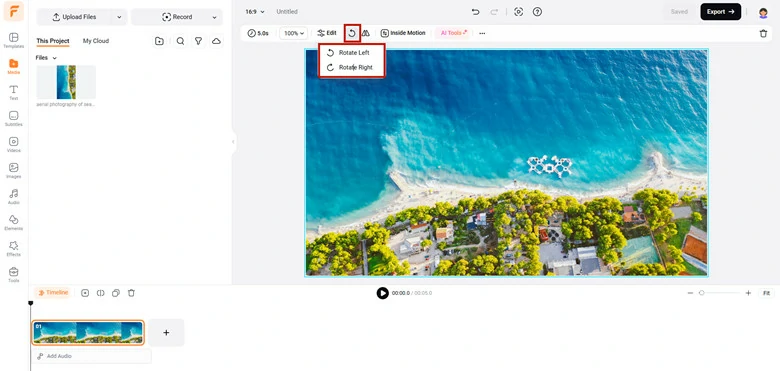Open the Text sidebar panel
The height and width of the screenshot is (371, 780).
pos(13,93)
